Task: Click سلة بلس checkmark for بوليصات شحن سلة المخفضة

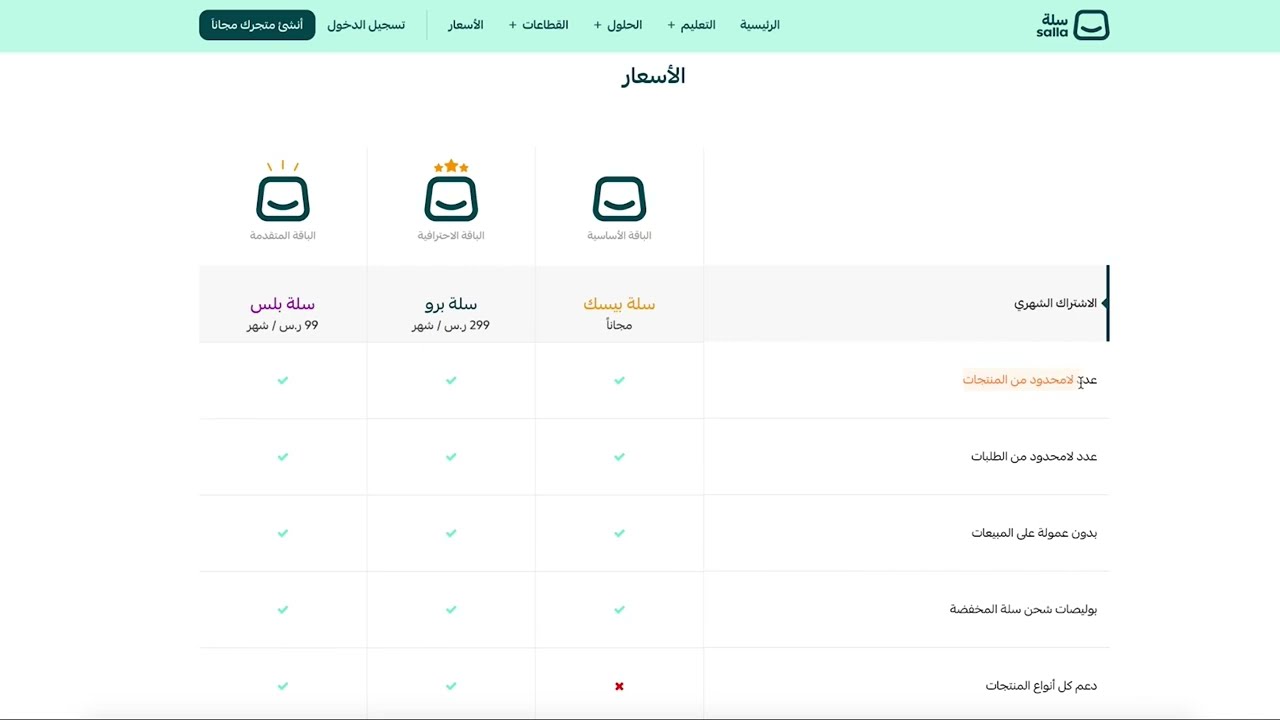Action: (x=283, y=609)
